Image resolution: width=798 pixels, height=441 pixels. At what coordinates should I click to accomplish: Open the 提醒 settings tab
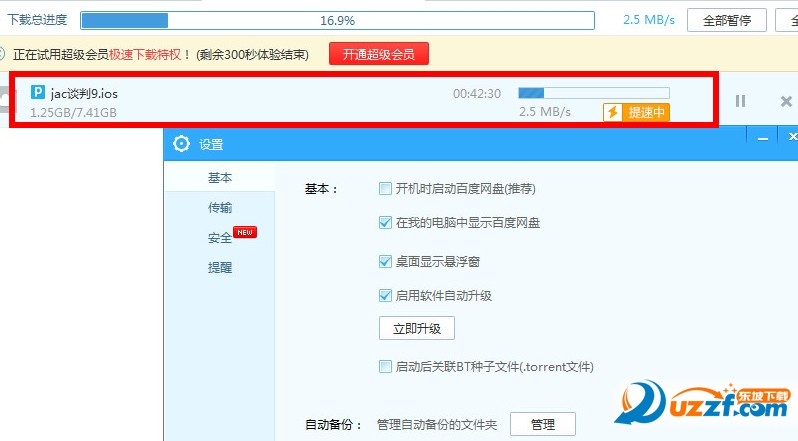click(x=220, y=268)
